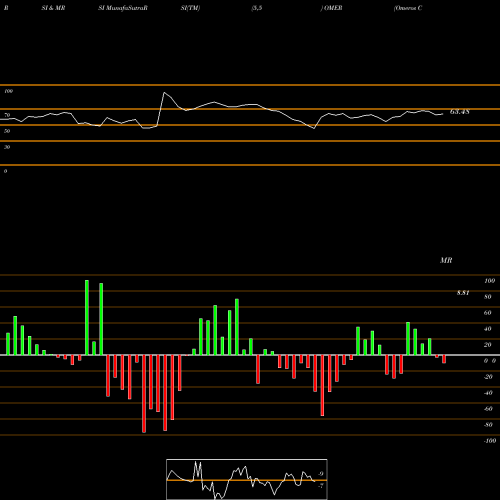Click the MR axis label 60
Screen dimensions: 500x500
click(488, 313)
